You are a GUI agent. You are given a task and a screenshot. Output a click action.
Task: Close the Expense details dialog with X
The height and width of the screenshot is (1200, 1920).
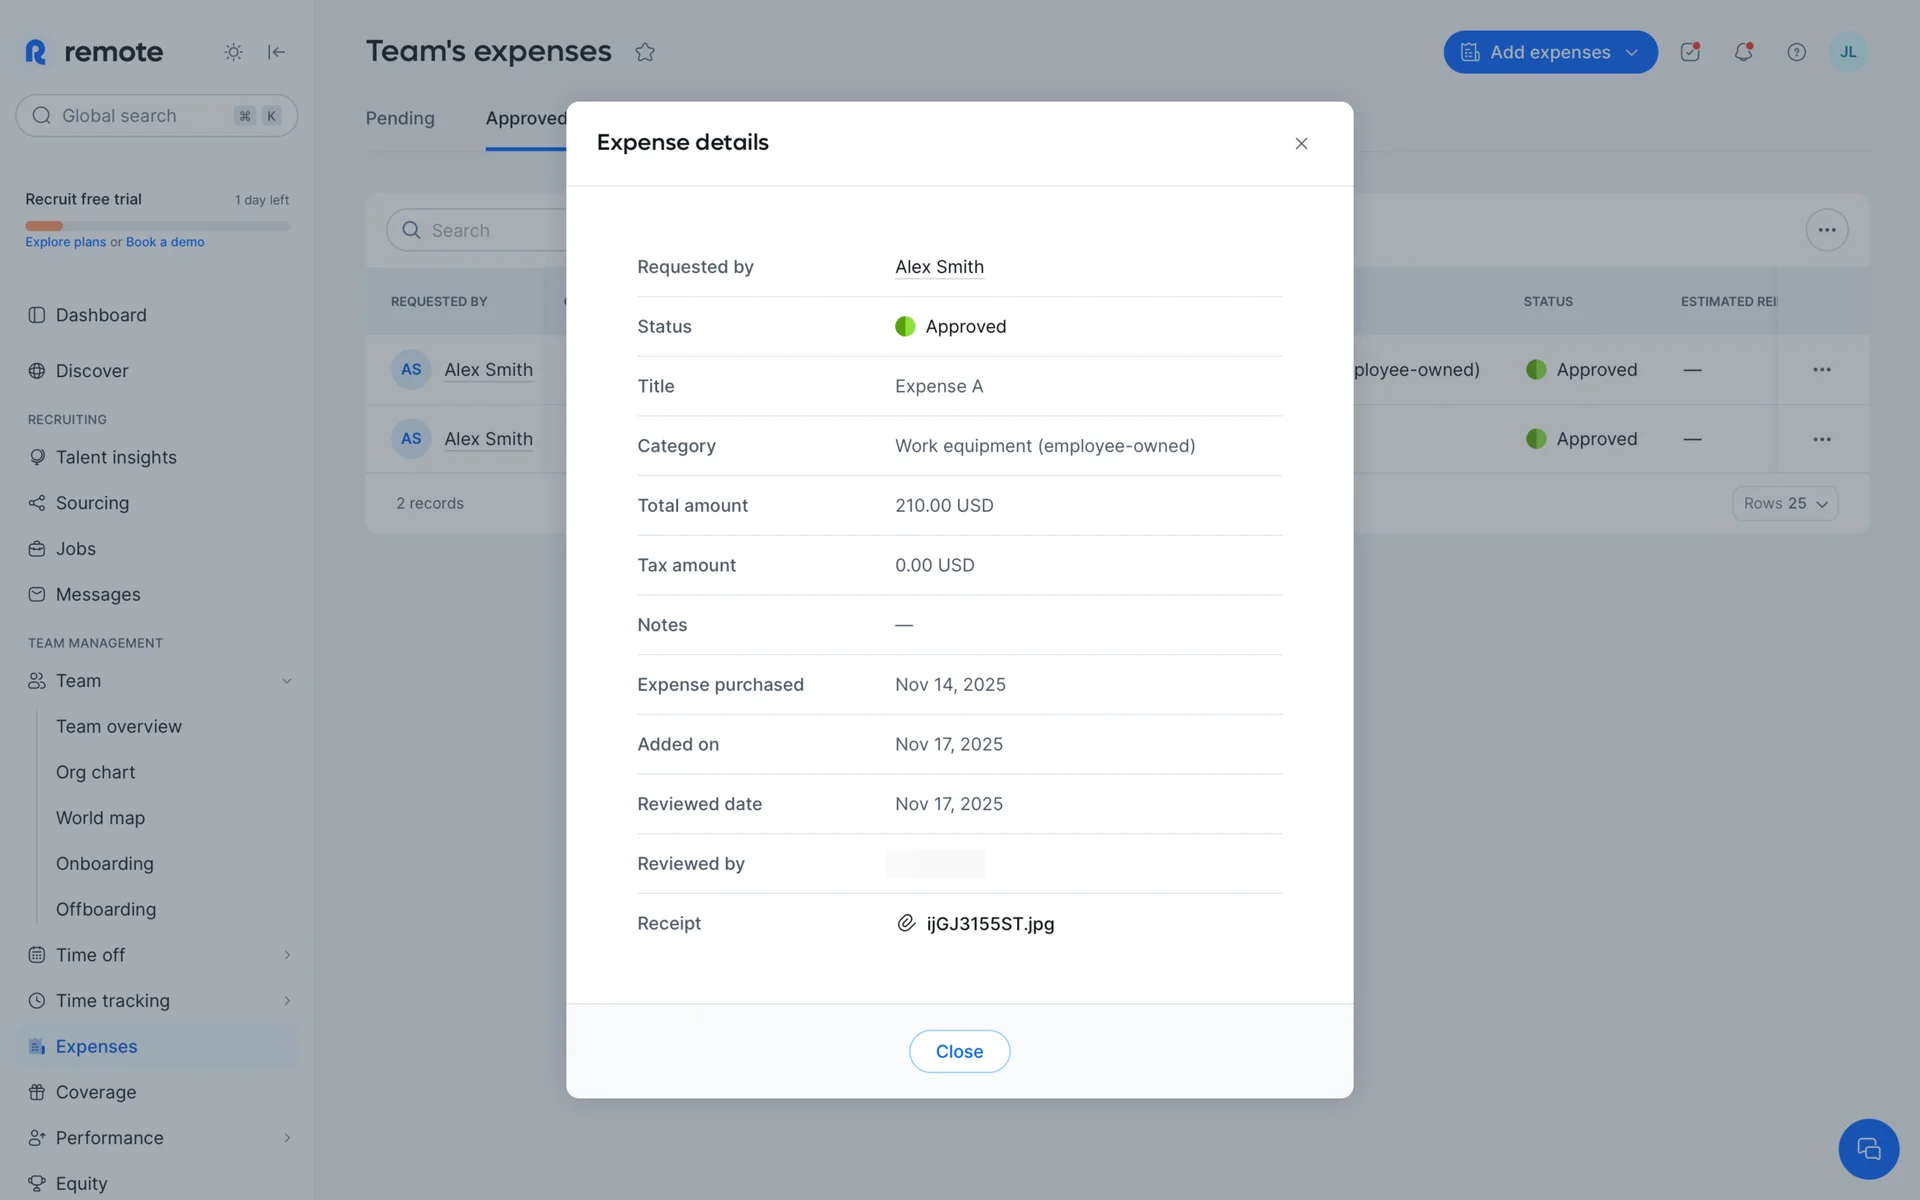pyautogui.click(x=1301, y=144)
